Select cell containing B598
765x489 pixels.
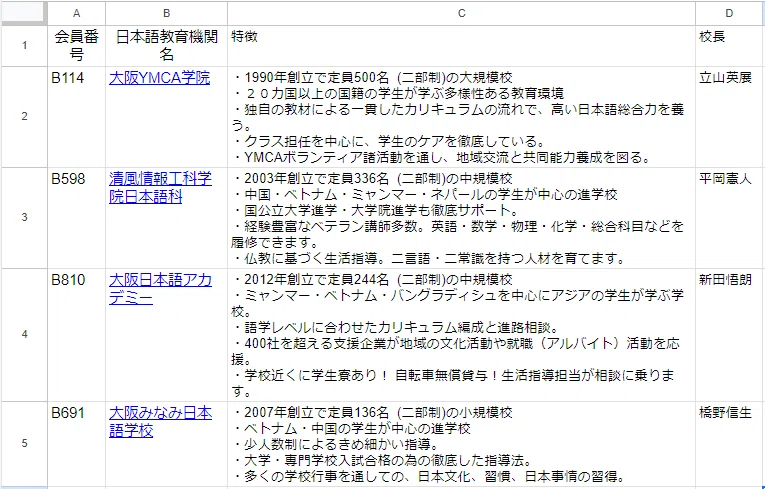77,218
